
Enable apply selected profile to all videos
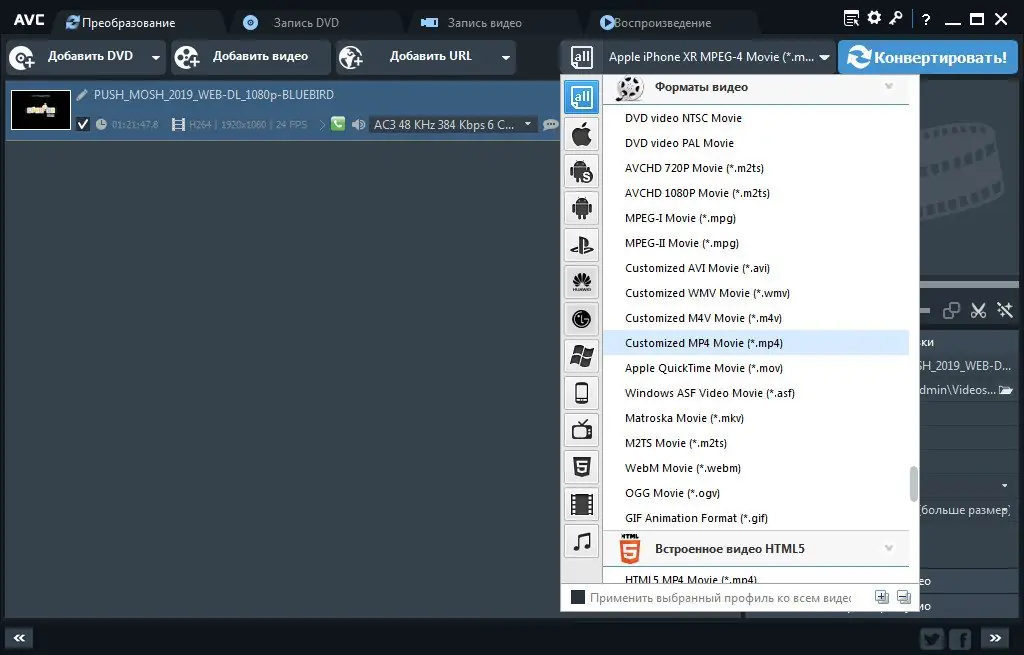point(578,598)
